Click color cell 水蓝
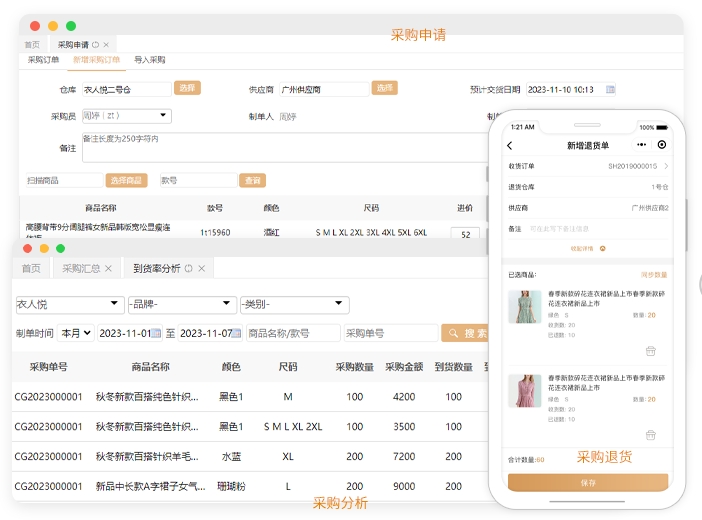702x520 pixels. point(231,456)
